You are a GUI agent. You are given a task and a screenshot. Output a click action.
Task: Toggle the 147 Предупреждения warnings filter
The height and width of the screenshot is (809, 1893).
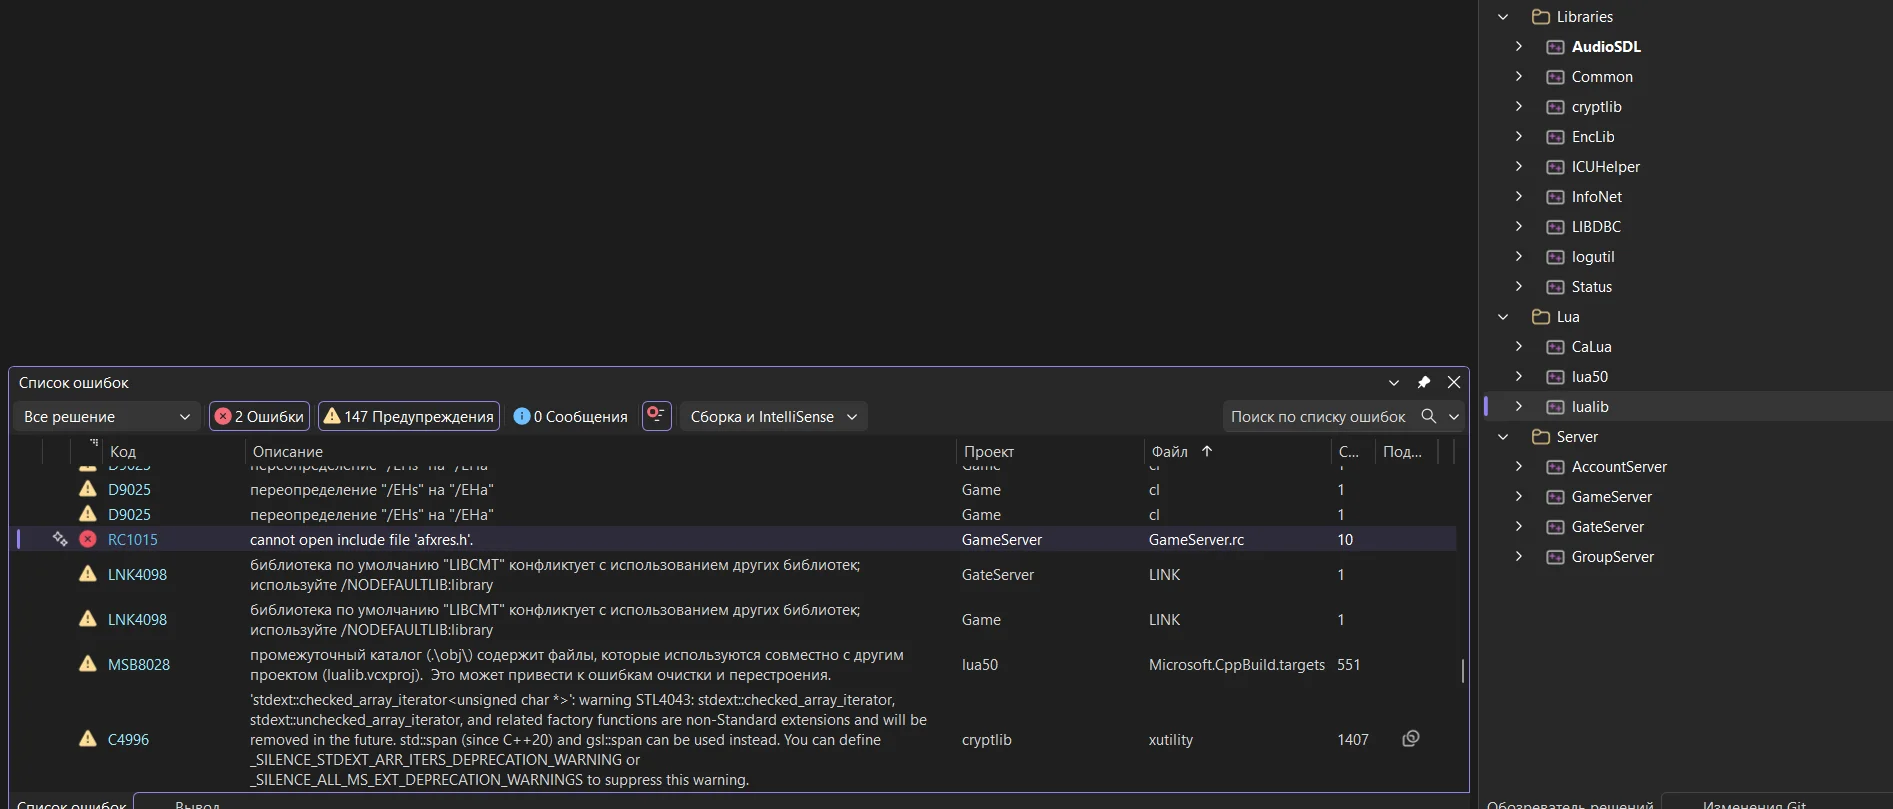(x=408, y=416)
